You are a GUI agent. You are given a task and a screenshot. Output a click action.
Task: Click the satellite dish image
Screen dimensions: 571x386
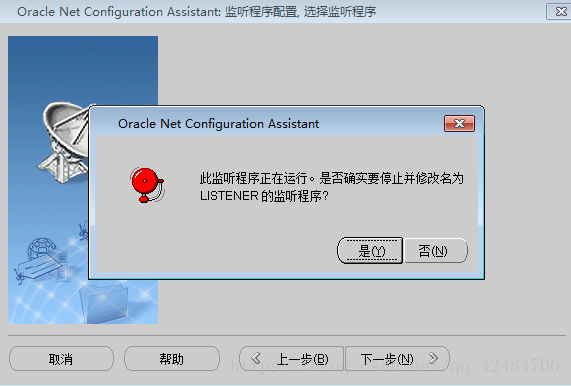64,142
